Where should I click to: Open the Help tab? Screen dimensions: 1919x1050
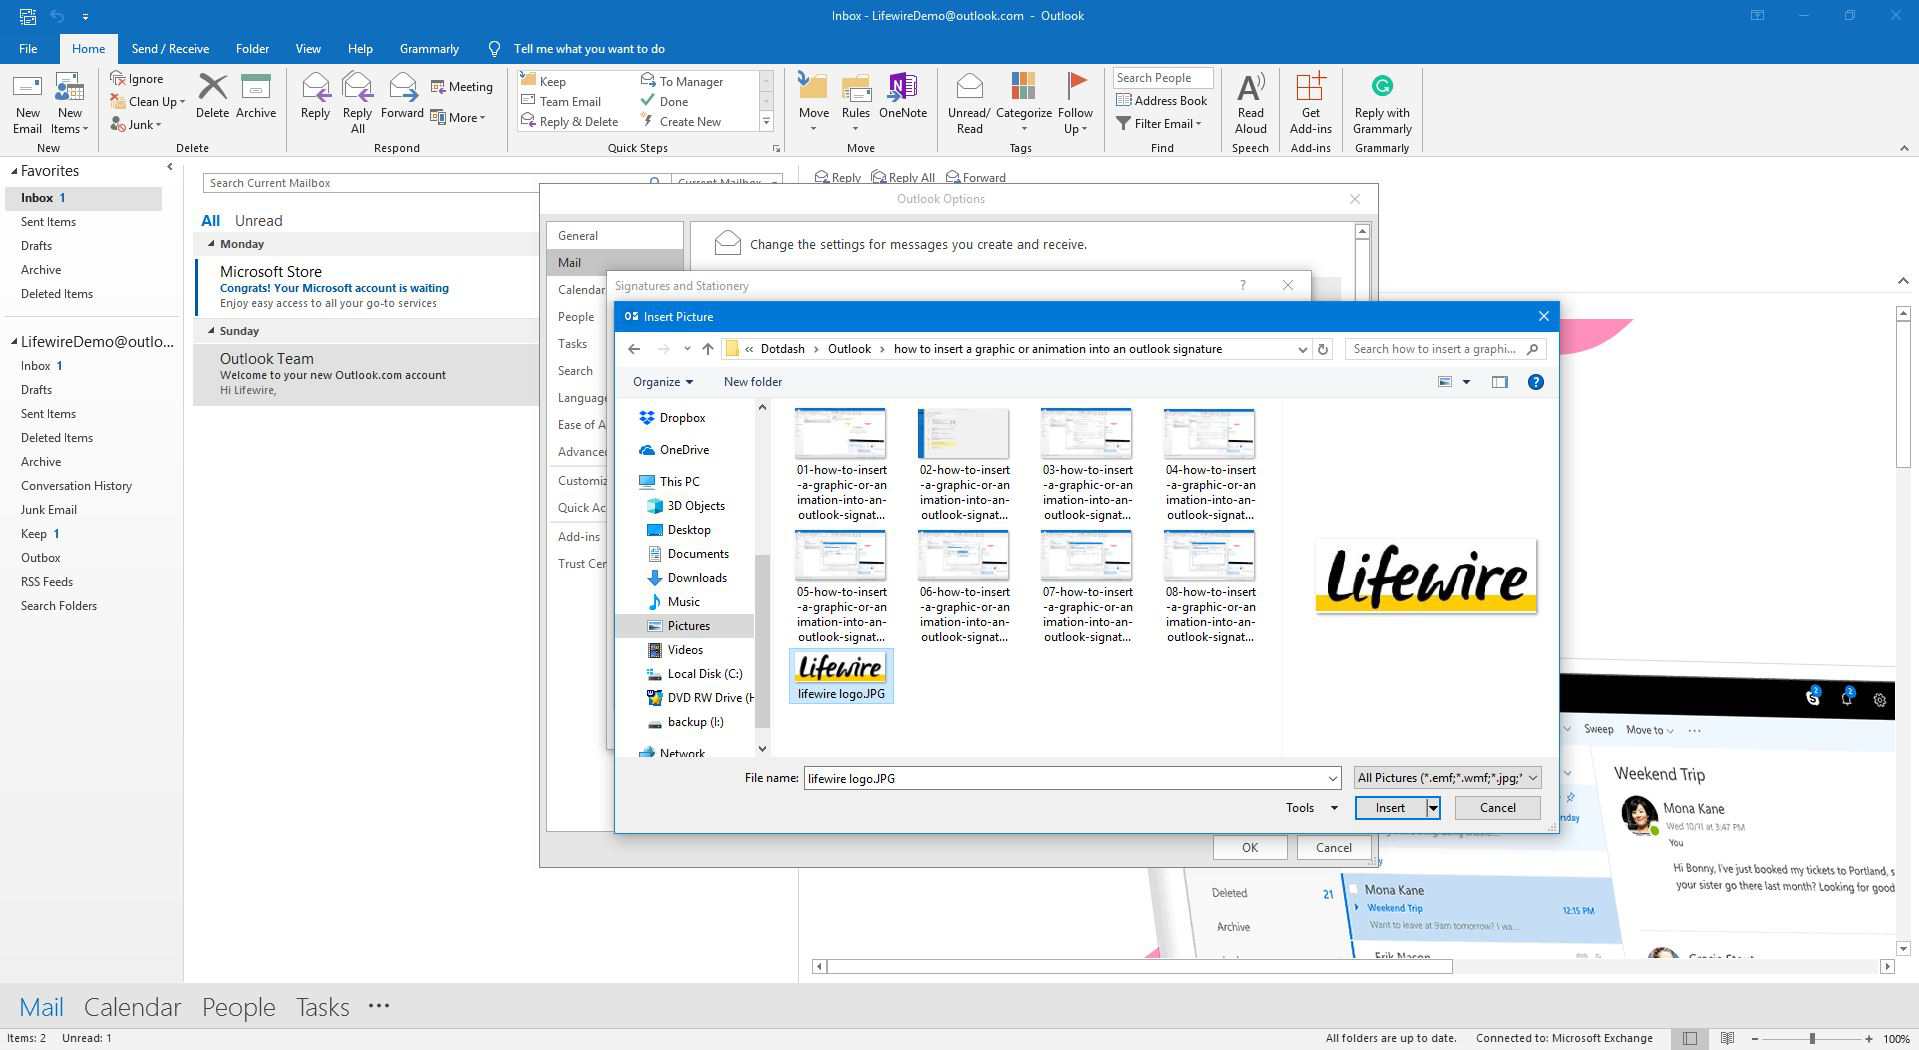(x=360, y=49)
